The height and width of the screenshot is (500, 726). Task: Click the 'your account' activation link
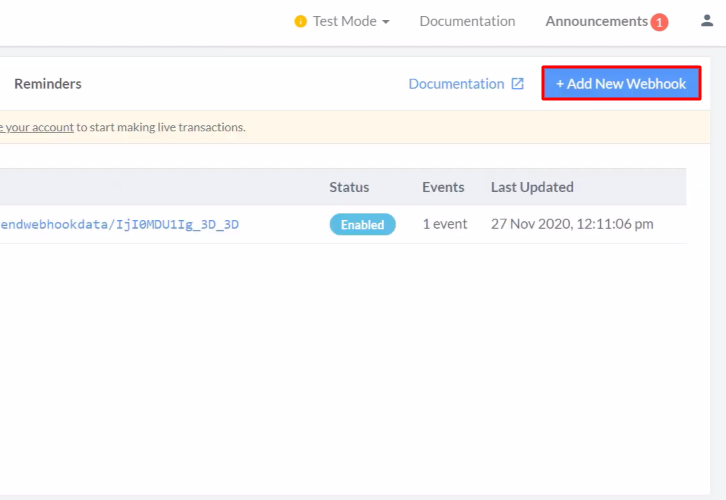(40, 127)
